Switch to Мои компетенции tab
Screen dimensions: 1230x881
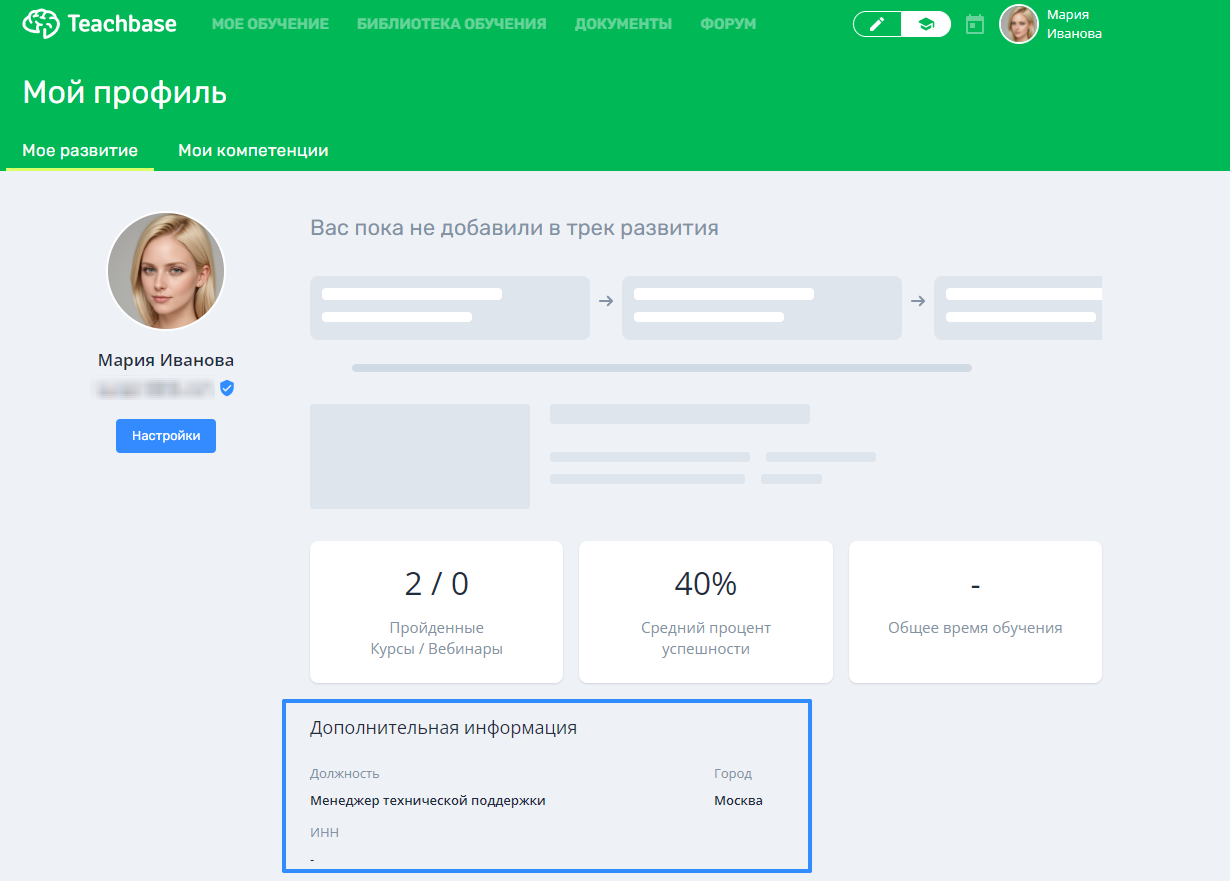pos(253,151)
